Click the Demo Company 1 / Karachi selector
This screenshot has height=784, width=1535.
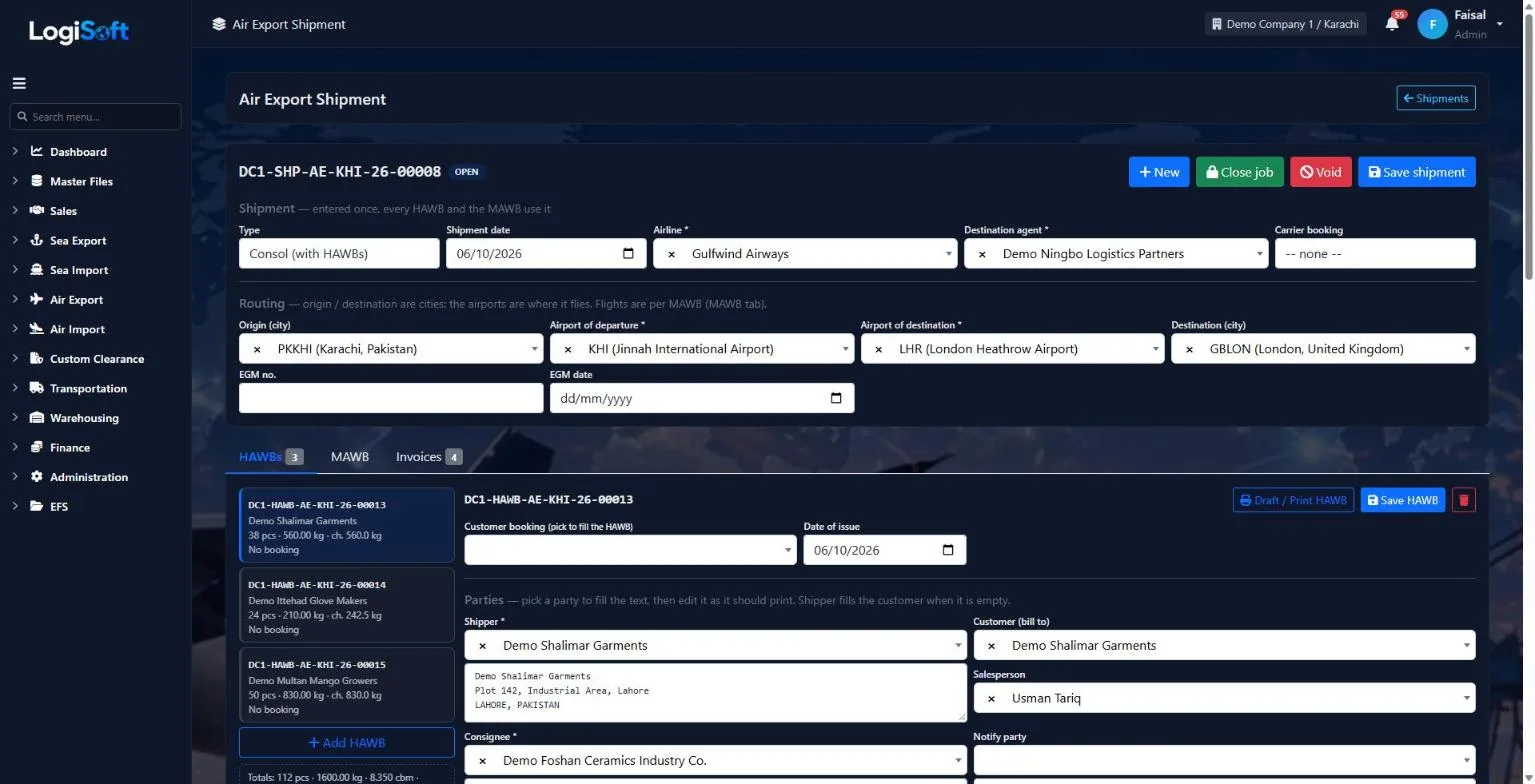point(1285,24)
